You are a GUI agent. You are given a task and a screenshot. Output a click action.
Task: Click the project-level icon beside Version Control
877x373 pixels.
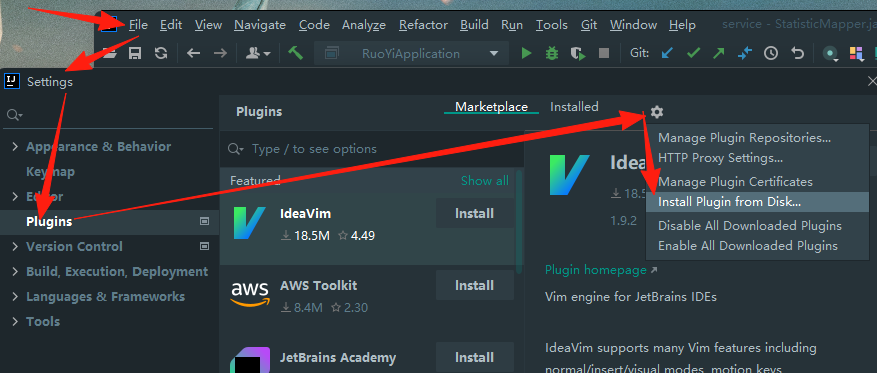tap(205, 246)
